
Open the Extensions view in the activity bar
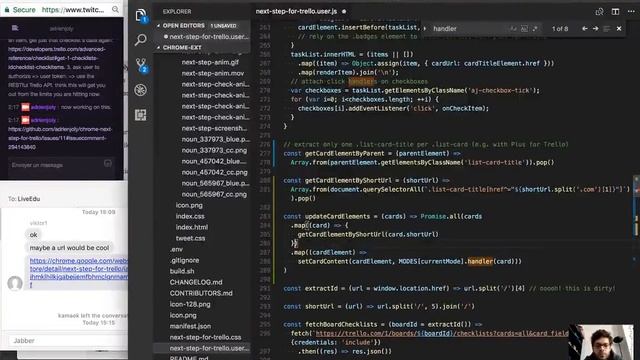pyautogui.click(x=141, y=115)
